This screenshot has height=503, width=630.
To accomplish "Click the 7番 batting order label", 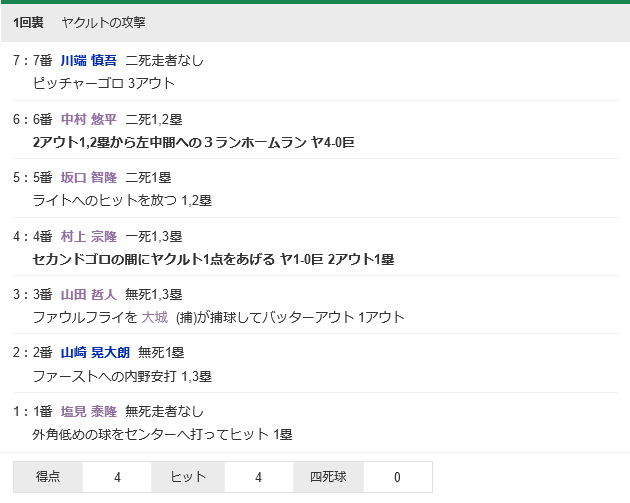I will point(43,61).
